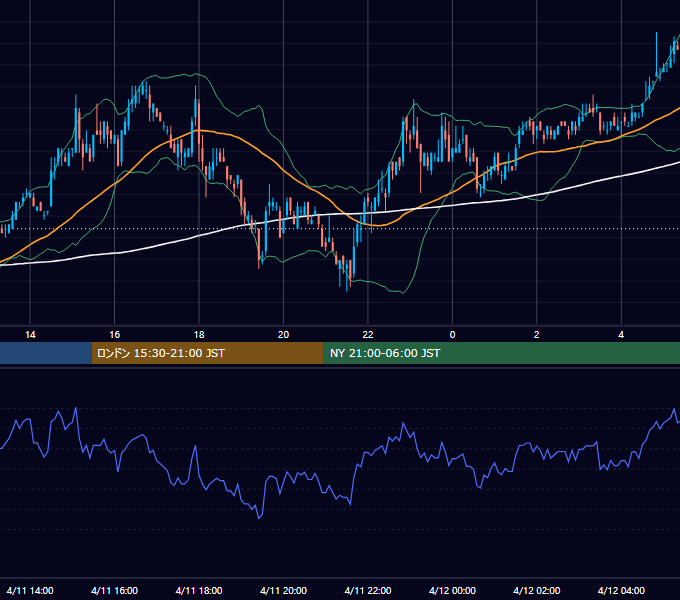Click the "14" hour label on price chart axis
Viewport: 680px width, 600px height.
pyautogui.click(x=30, y=335)
